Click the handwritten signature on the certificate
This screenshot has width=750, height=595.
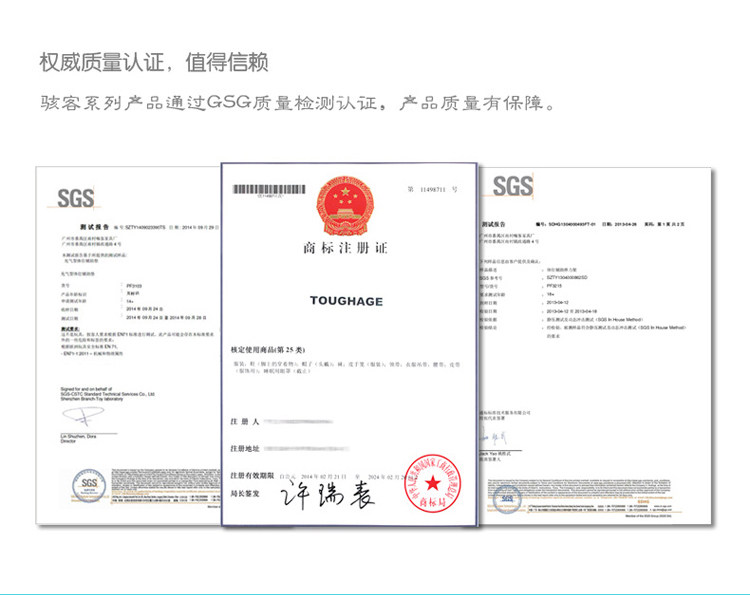tap(328, 494)
